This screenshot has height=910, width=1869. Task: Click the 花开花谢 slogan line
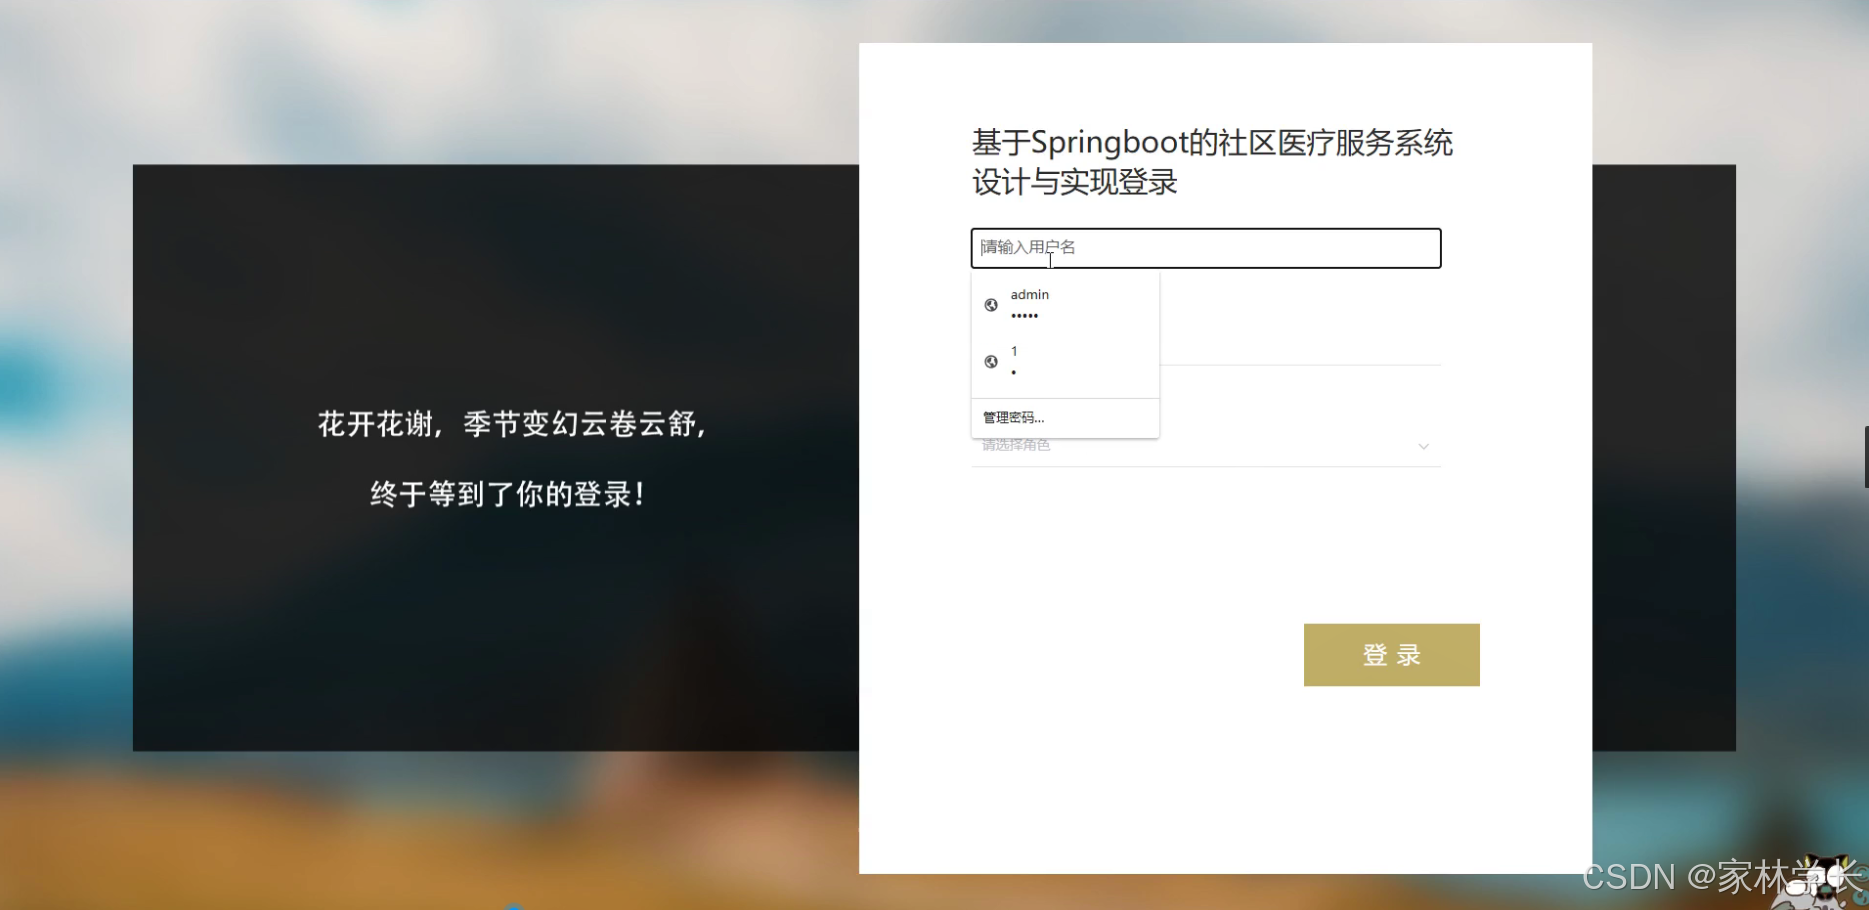click(x=512, y=424)
